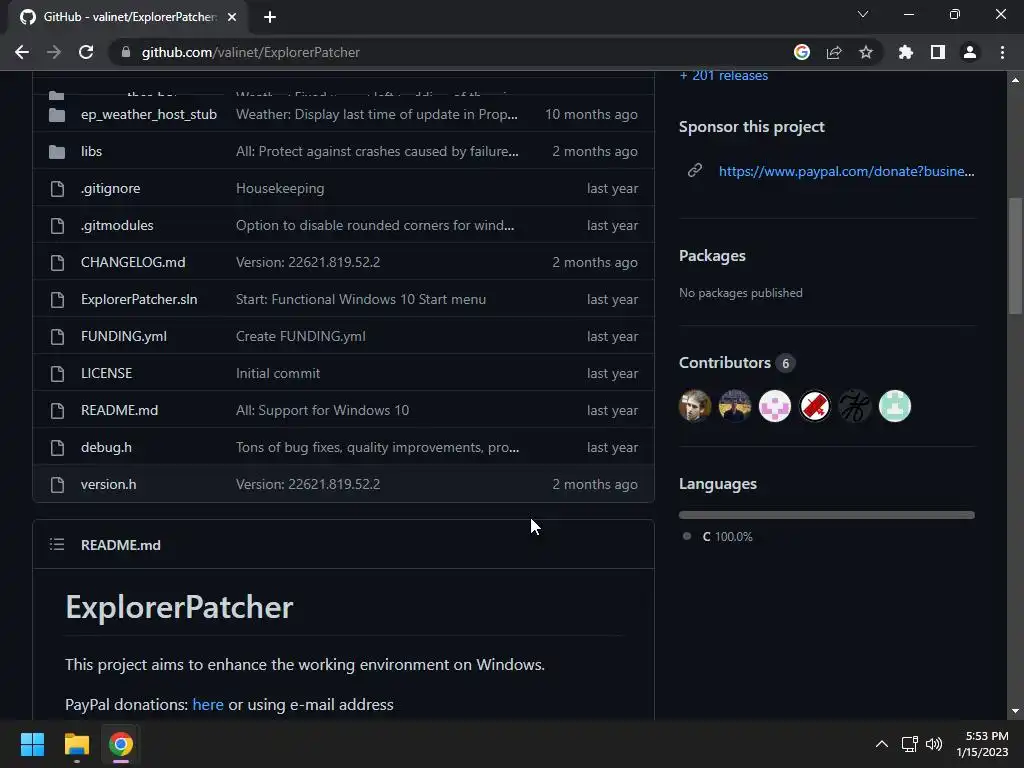Go back using the browser back arrow
The width and height of the screenshot is (1024, 768).
click(x=22, y=52)
